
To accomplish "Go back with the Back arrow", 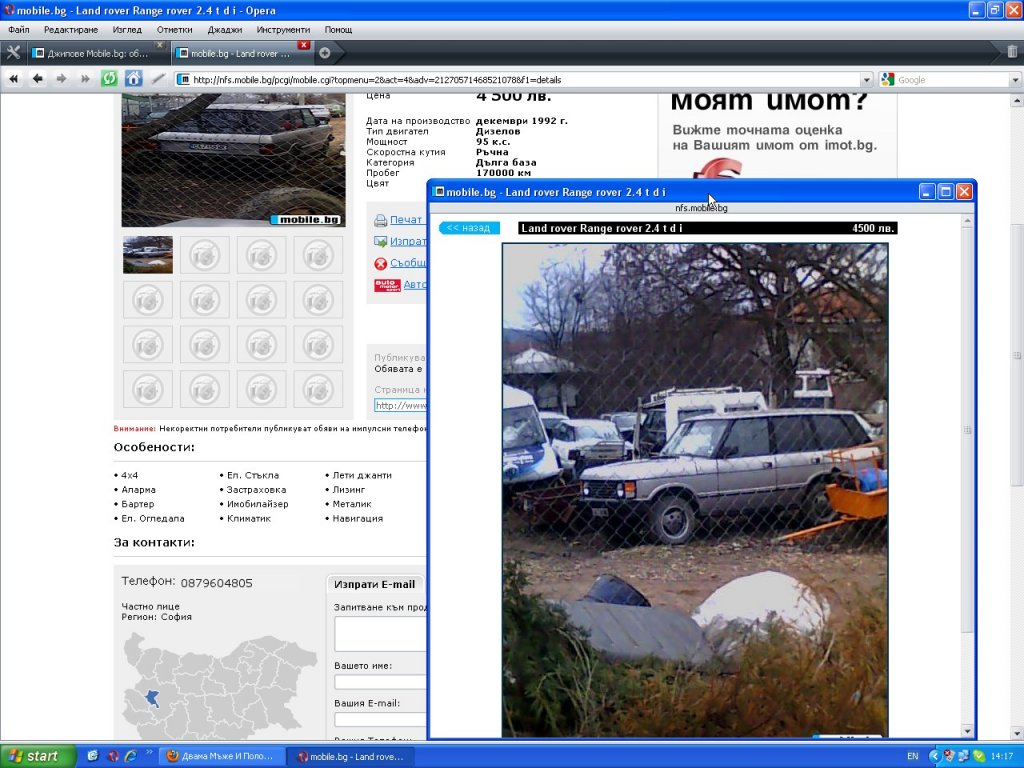I will [x=38, y=79].
